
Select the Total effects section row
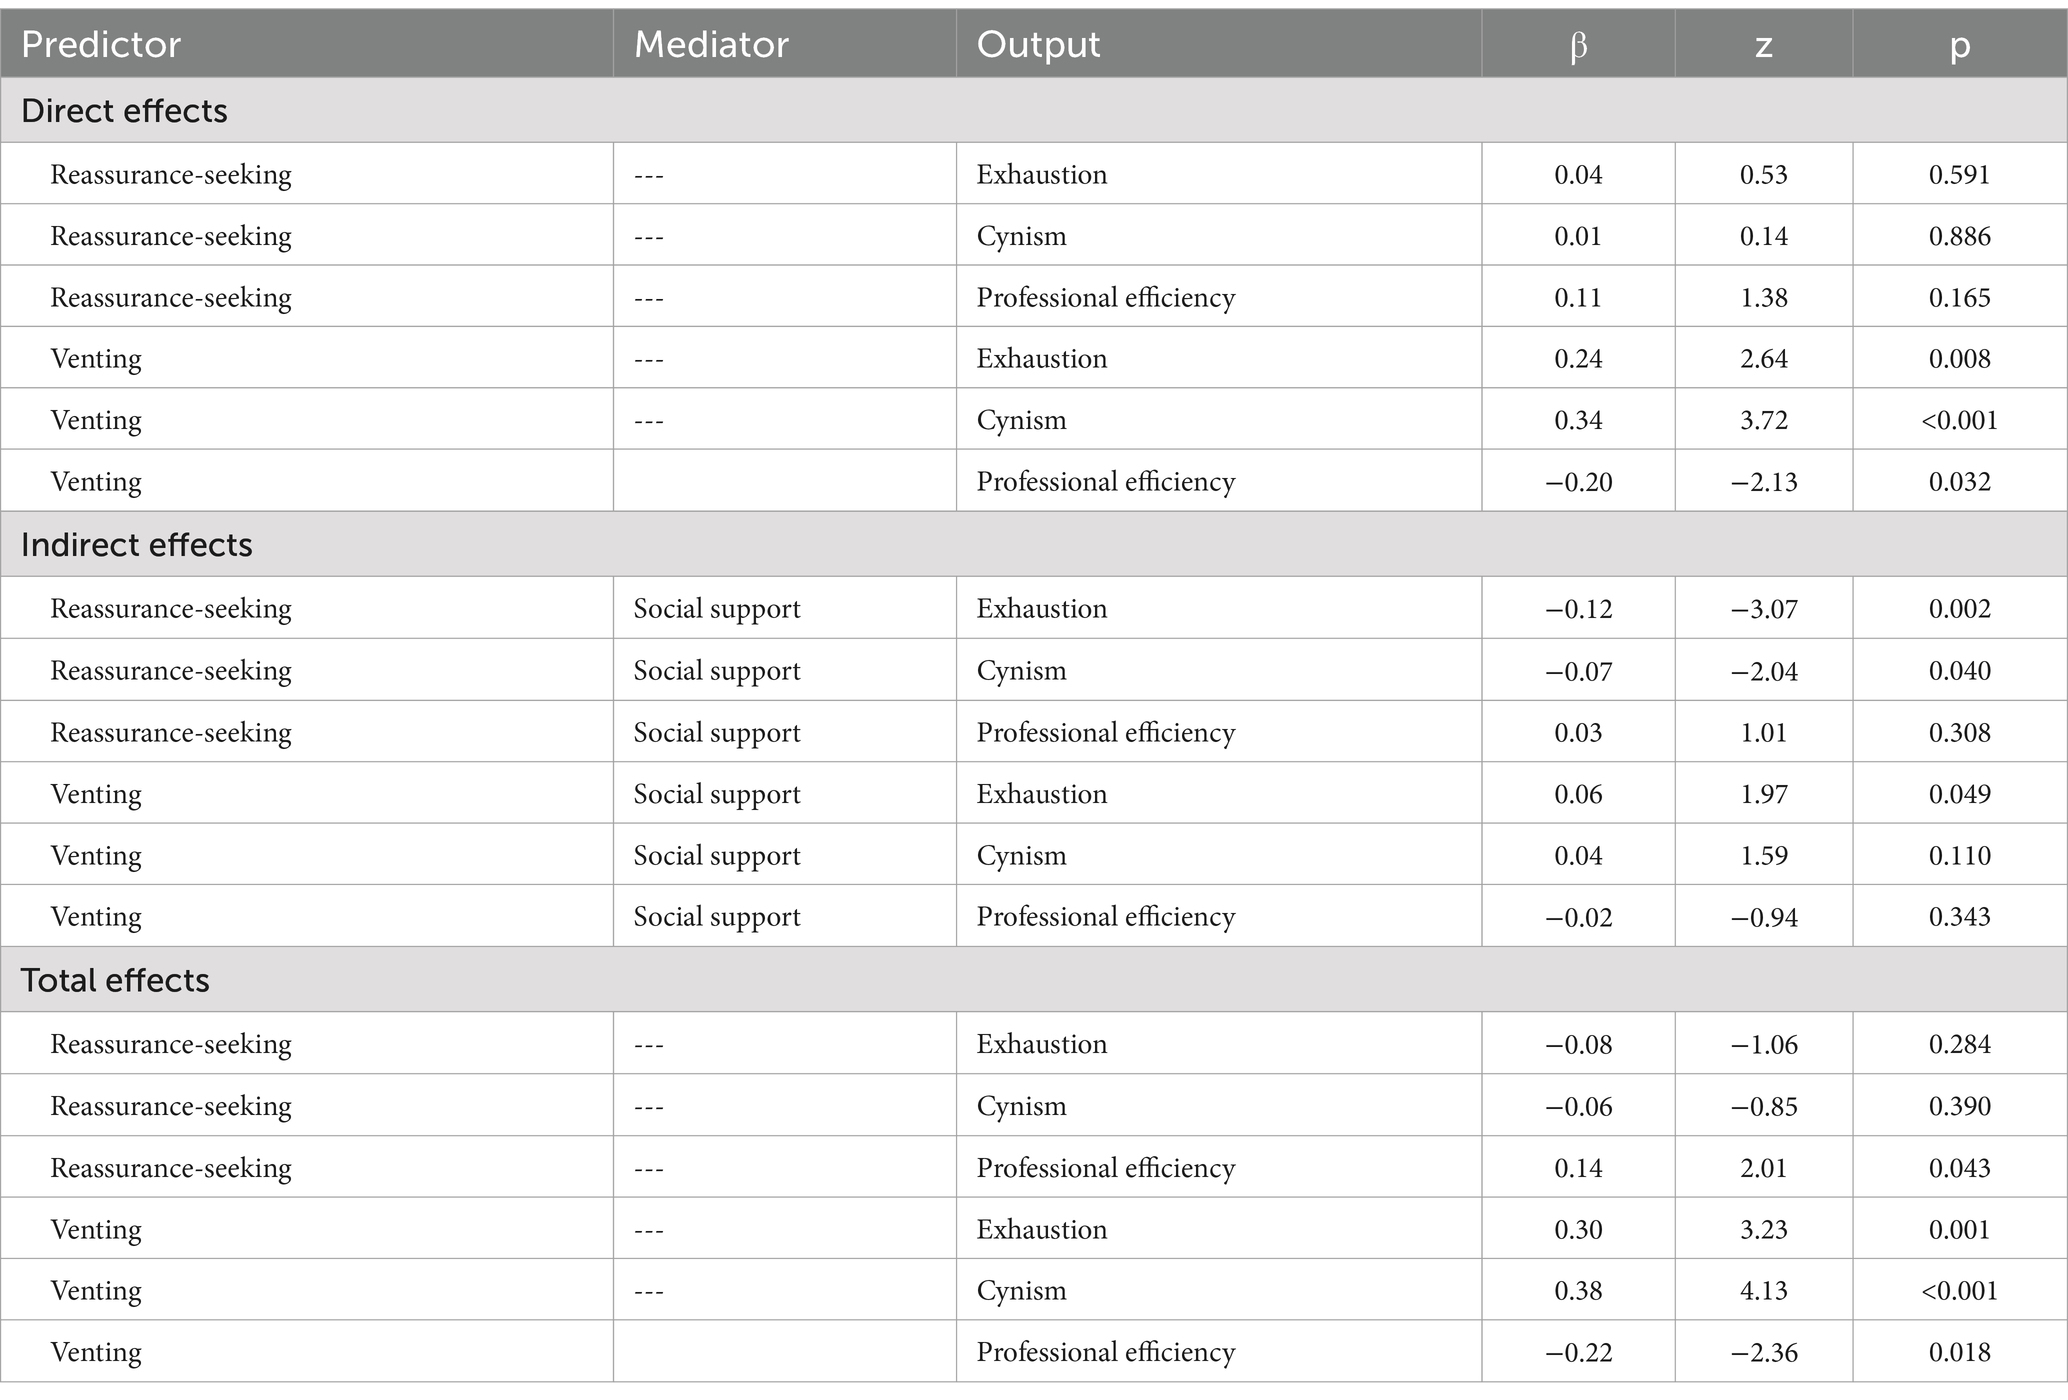click(1034, 980)
